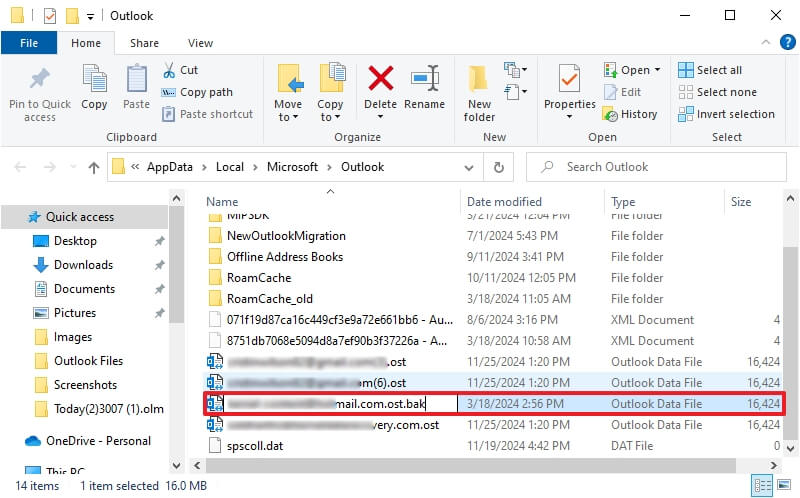Click the Paste clipboard icon
The height and width of the screenshot is (498, 800).
coord(136,80)
